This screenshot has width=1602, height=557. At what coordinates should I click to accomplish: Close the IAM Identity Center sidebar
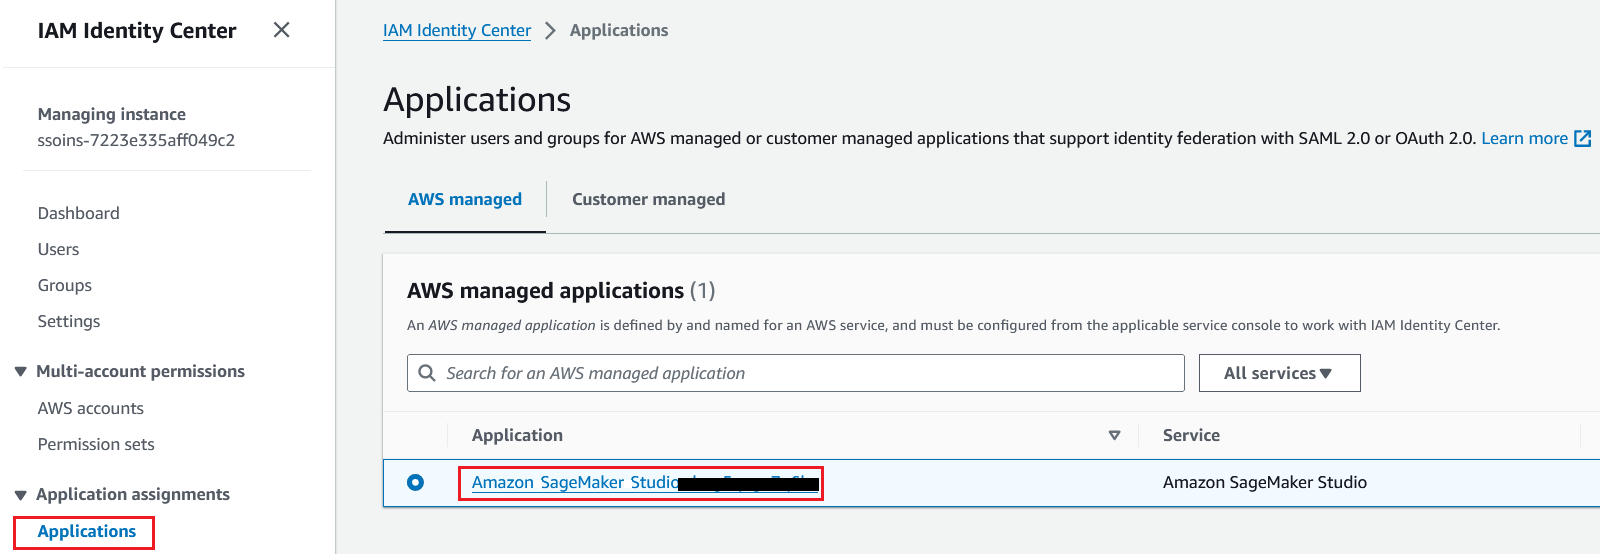point(282,30)
